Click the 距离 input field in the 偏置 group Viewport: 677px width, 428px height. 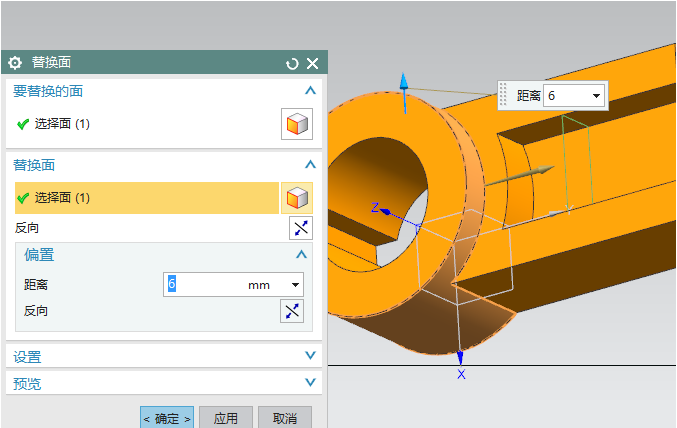pyautogui.click(x=205, y=285)
